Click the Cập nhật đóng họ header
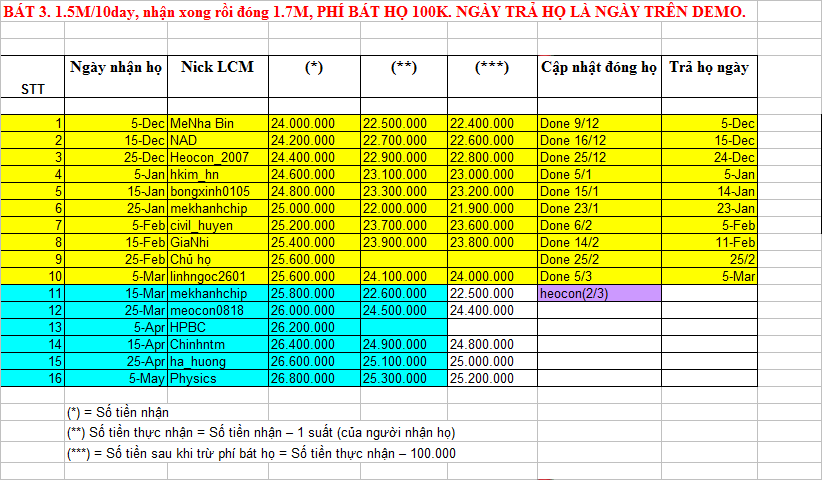The image size is (822, 480). pos(598,68)
